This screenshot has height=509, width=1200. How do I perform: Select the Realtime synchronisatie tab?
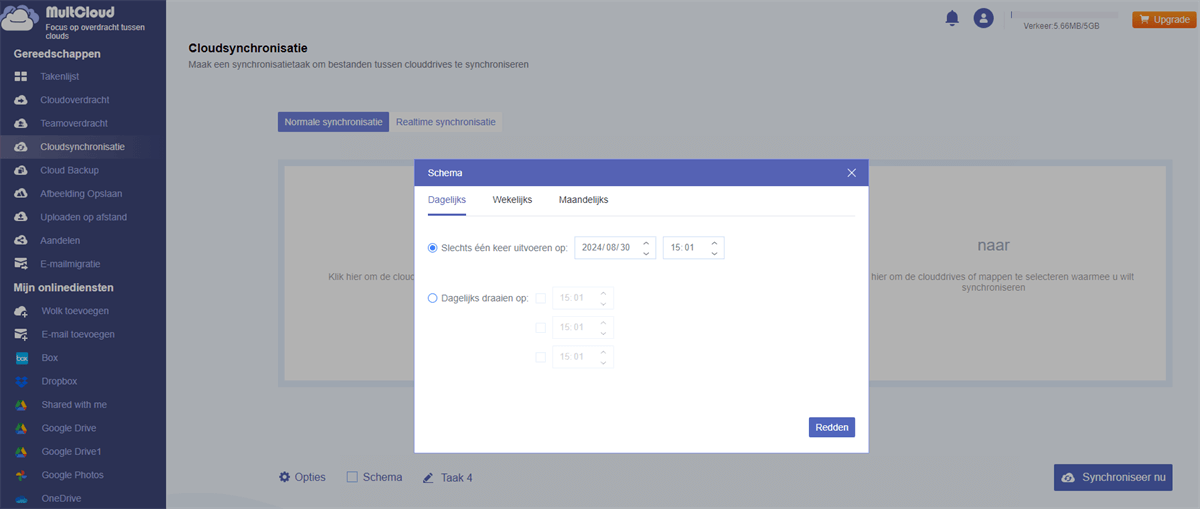[445, 122]
